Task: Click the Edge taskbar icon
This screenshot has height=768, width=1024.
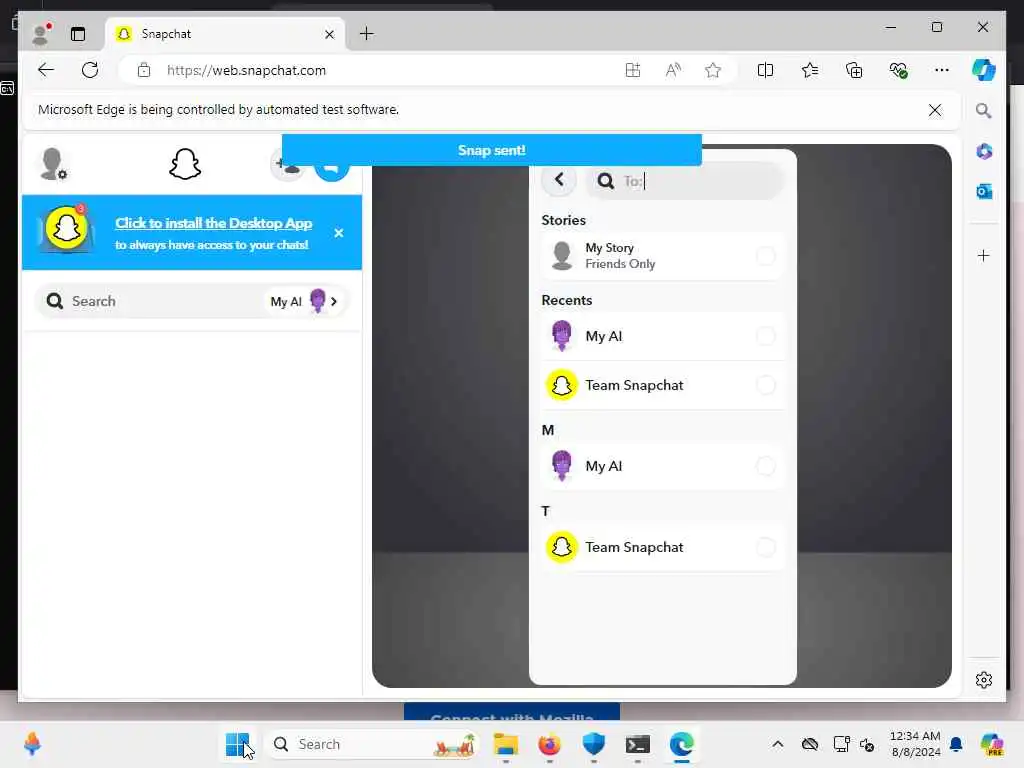Action: point(681,744)
